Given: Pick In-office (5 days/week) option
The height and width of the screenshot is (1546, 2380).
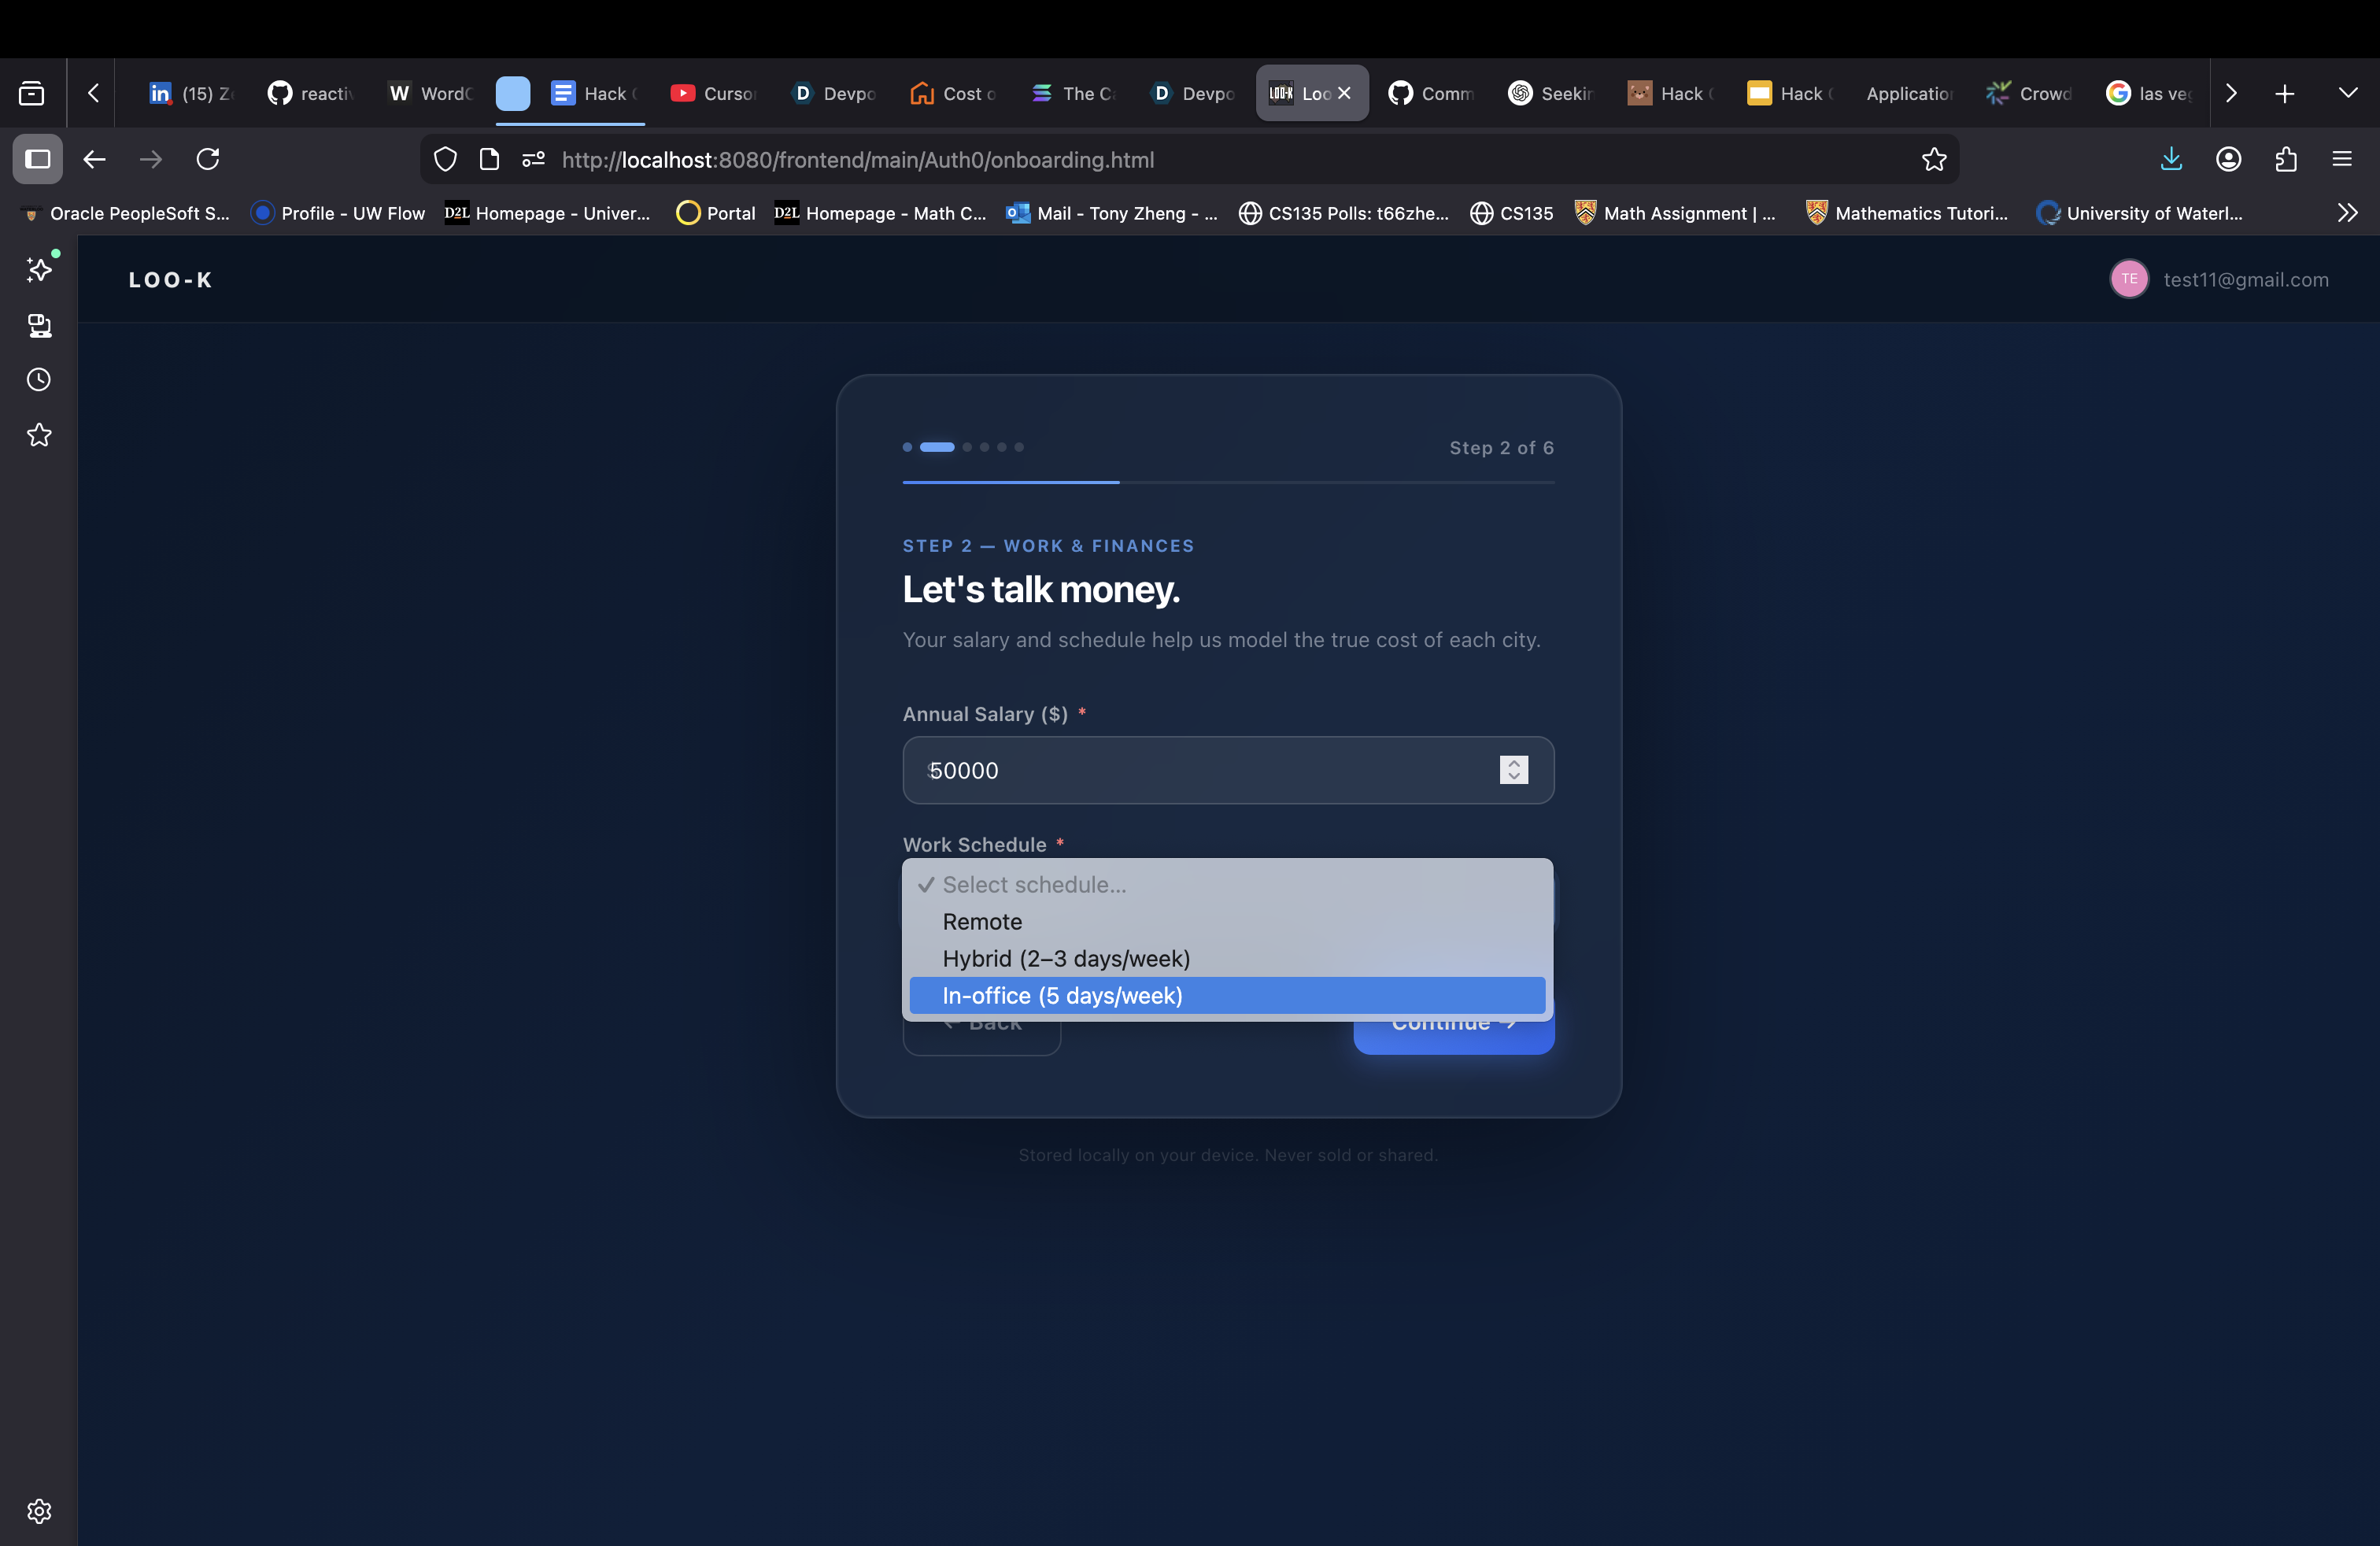Looking at the screenshot, I should 1062,996.
